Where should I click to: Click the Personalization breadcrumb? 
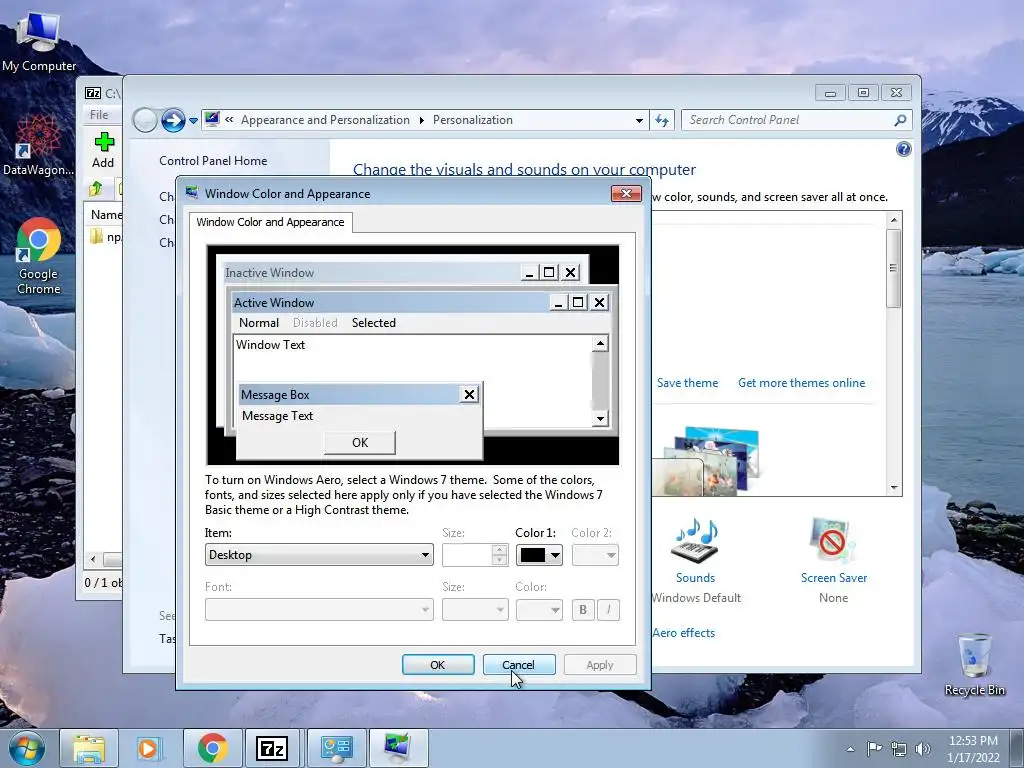click(473, 120)
